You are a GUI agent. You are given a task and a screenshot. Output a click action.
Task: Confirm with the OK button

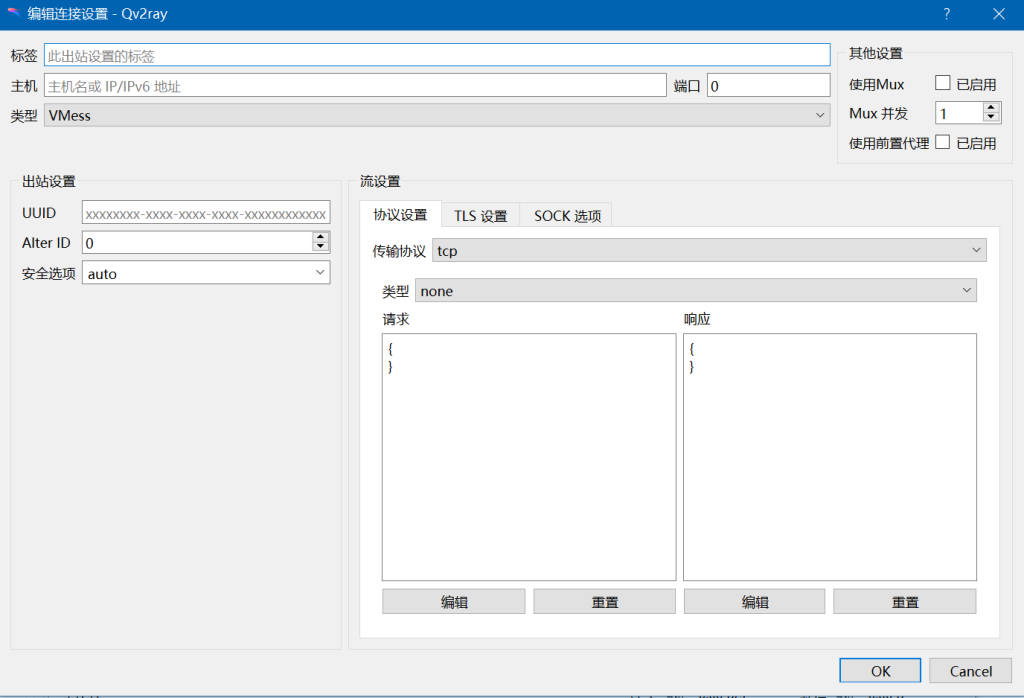(x=880, y=671)
